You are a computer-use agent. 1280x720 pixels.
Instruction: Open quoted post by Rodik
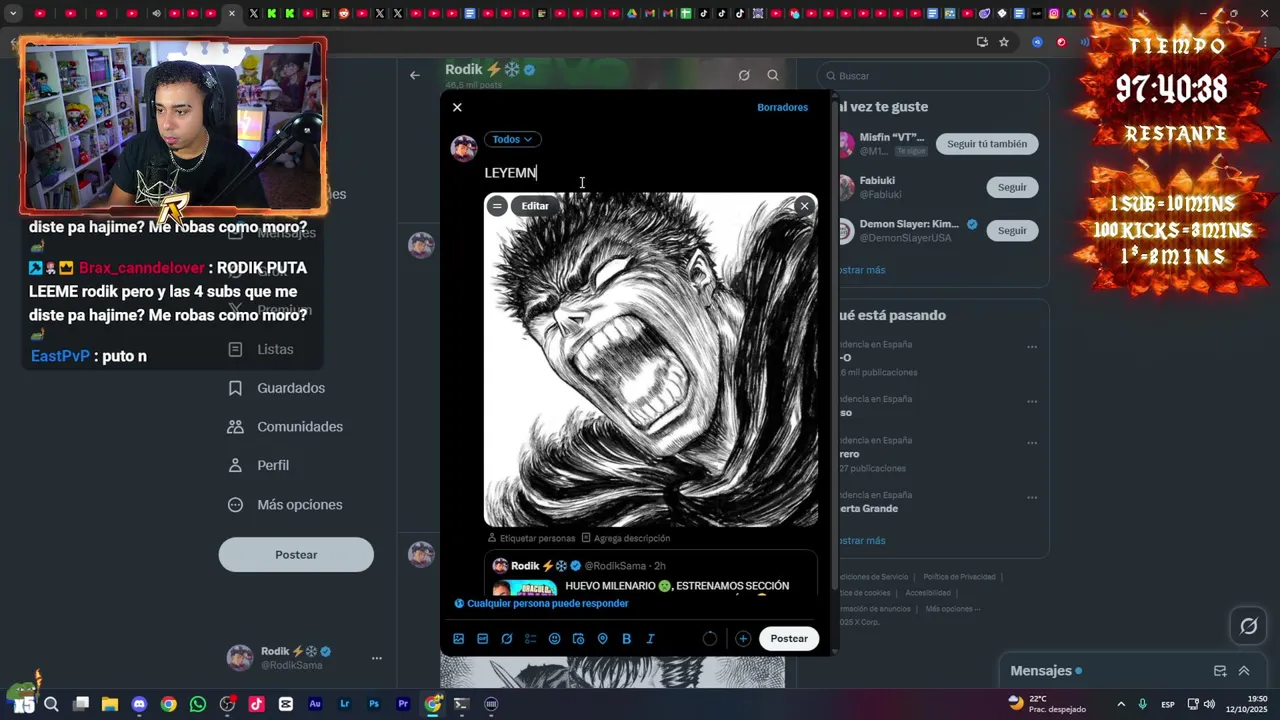tap(651, 573)
